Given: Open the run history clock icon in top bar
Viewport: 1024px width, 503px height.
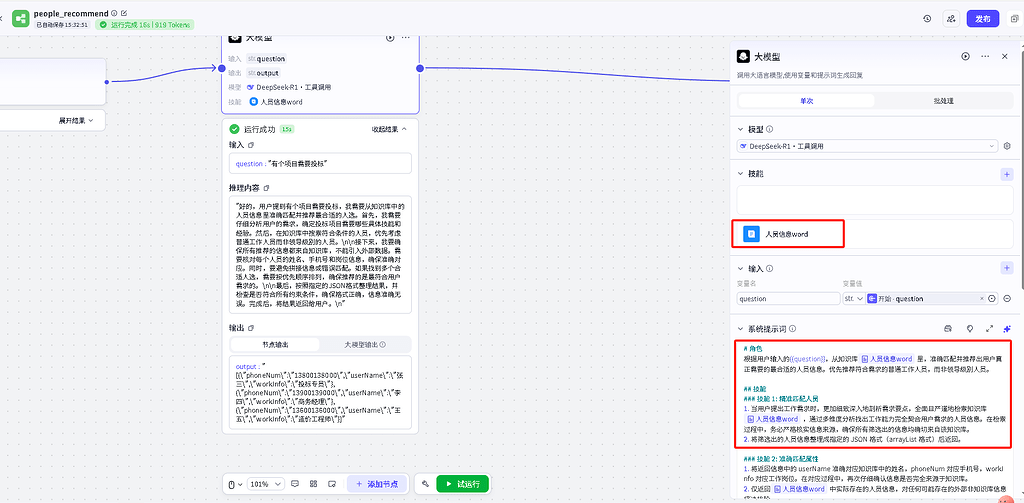Looking at the screenshot, I should coord(927,19).
